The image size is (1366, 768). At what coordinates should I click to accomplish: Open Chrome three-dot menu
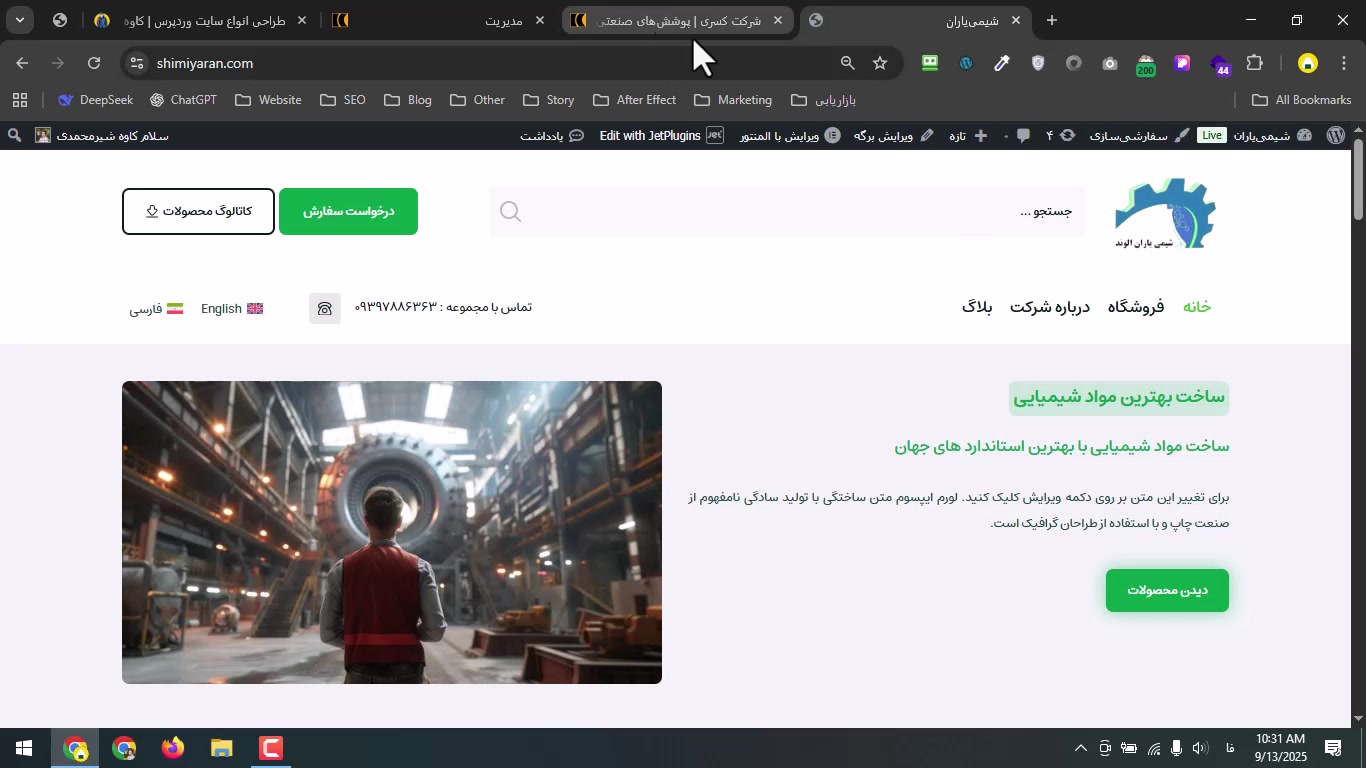click(x=1345, y=63)
